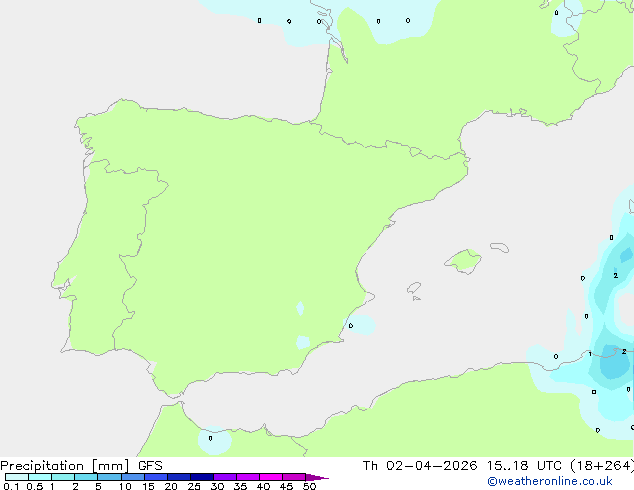Click the 'Th 02-04-2026 15..18 UTC' timestamp
The width and height of the screenshot is (634, 490).
pyautogui.click(x=462, y=466)
